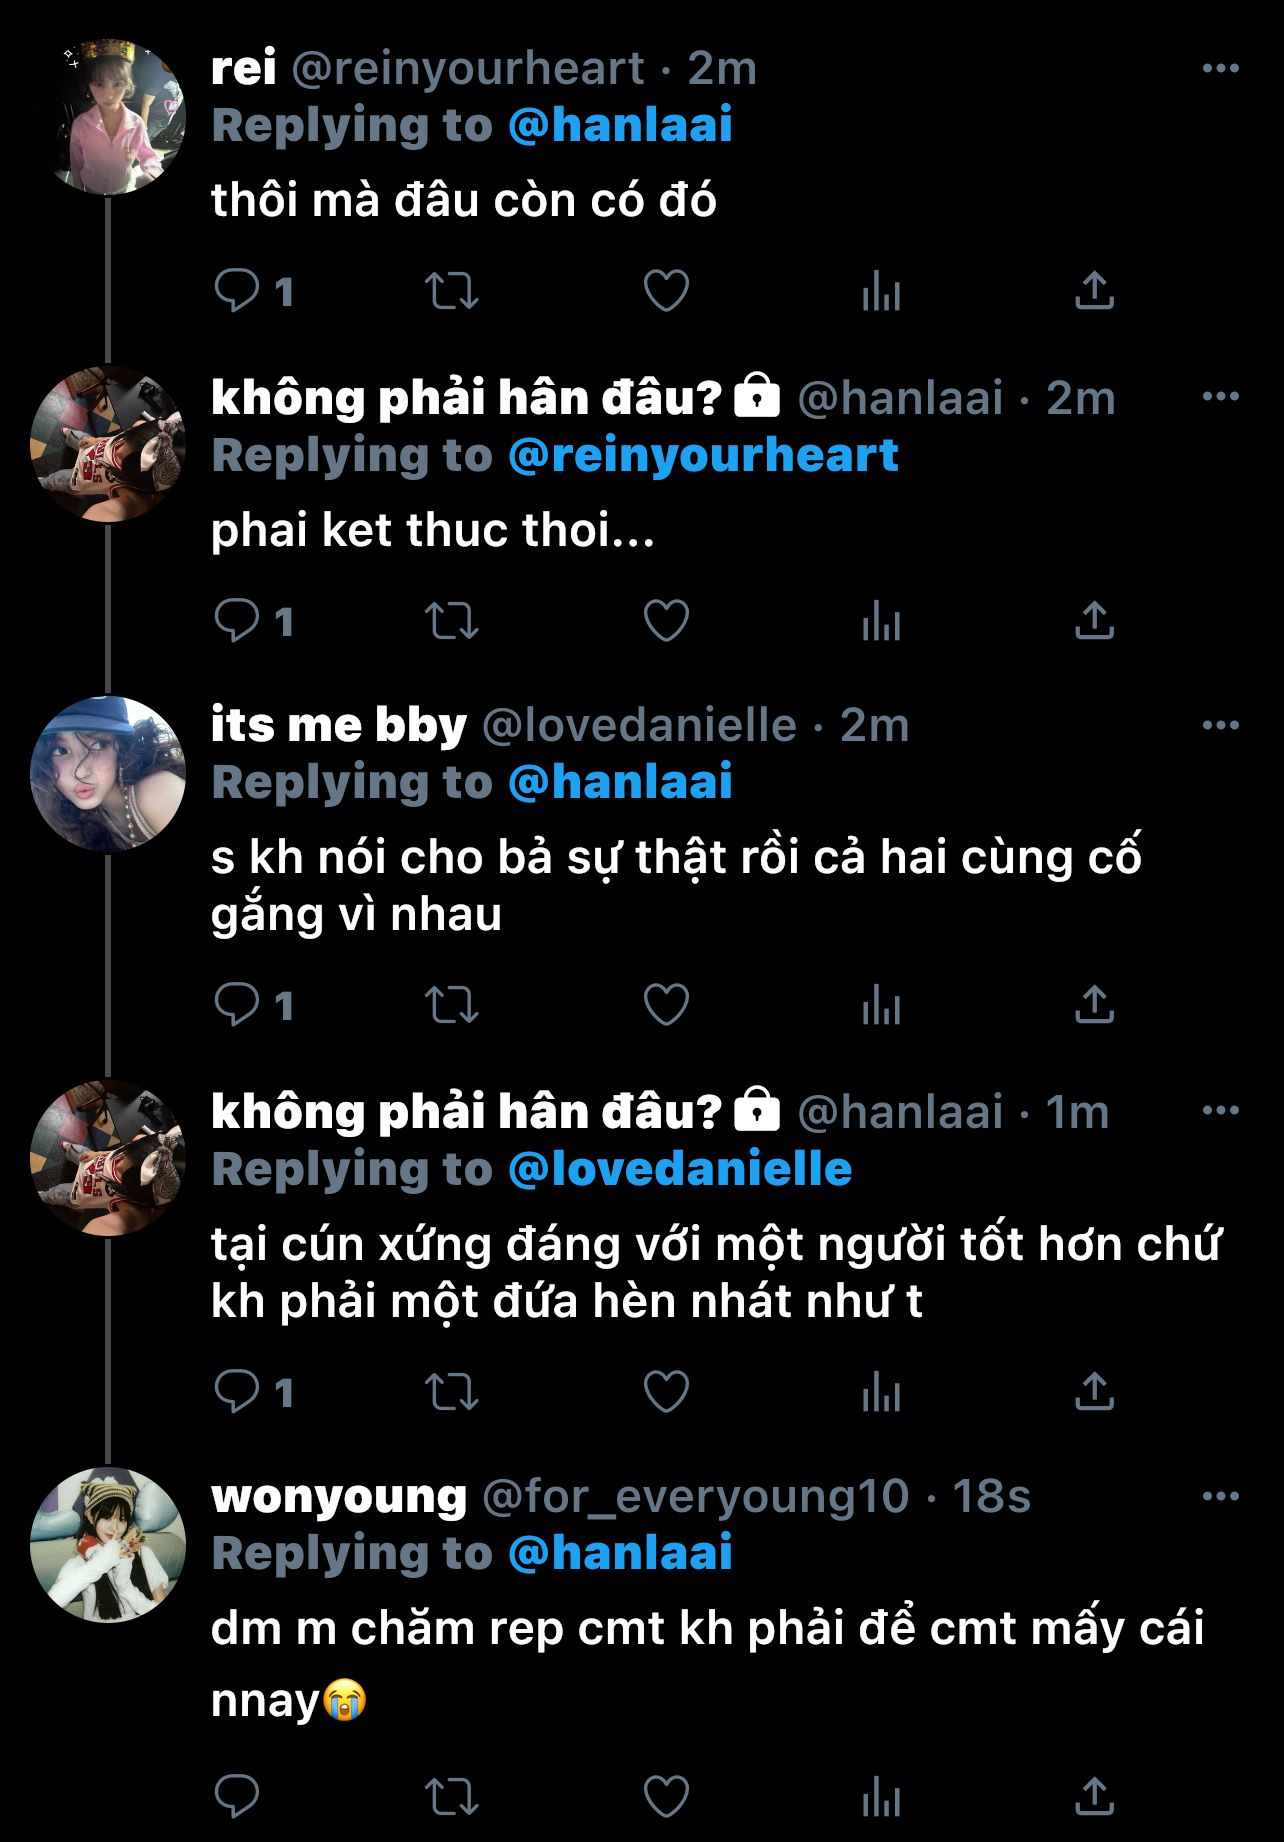
Task: Open @reinyourheart mention link in hanlaai's reply
Action: (x=703, y=456)
